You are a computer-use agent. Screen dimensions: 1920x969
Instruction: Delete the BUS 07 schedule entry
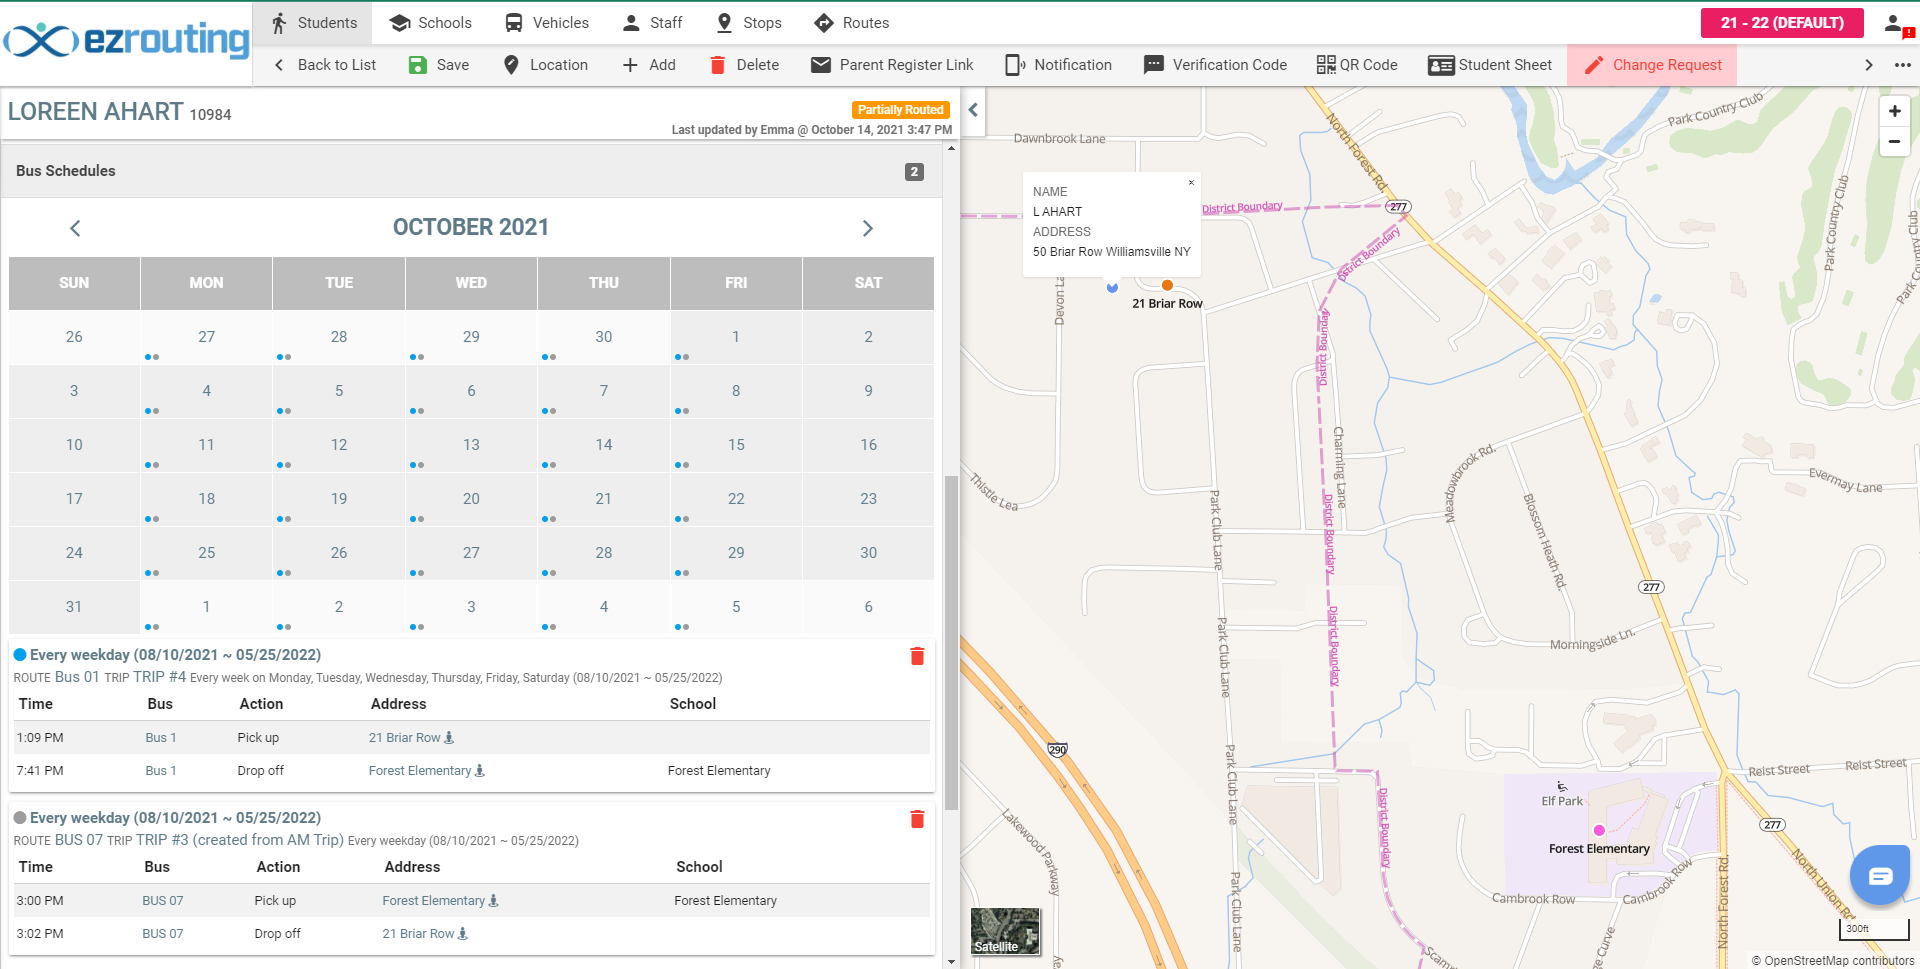click(917, 819)
